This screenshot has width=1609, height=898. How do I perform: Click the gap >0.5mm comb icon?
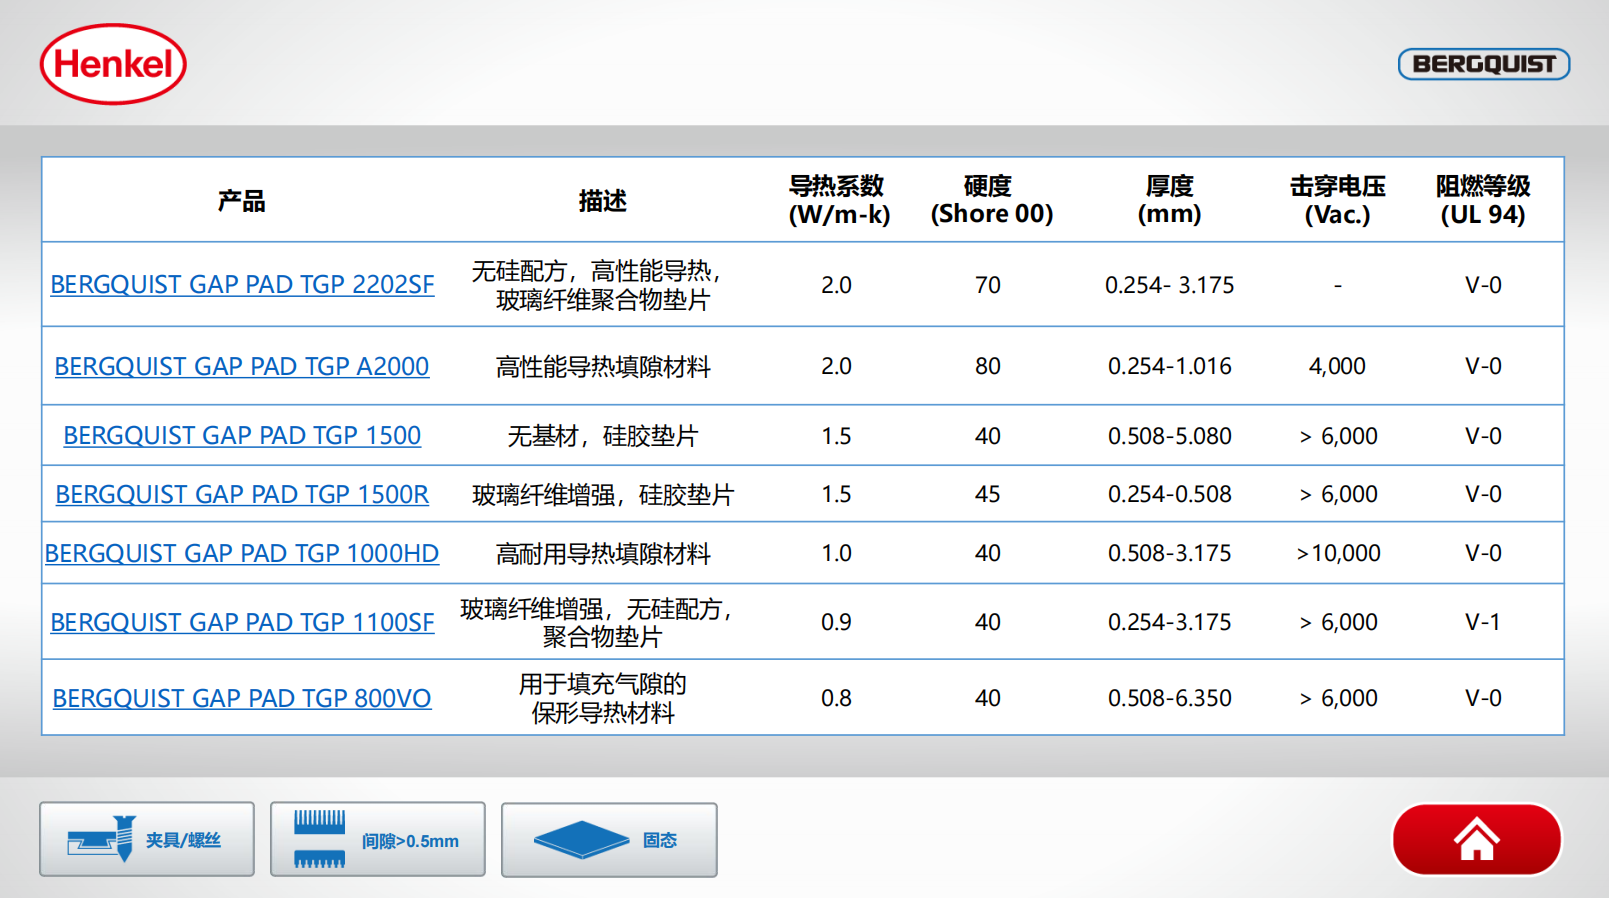[x=319, y=839]
